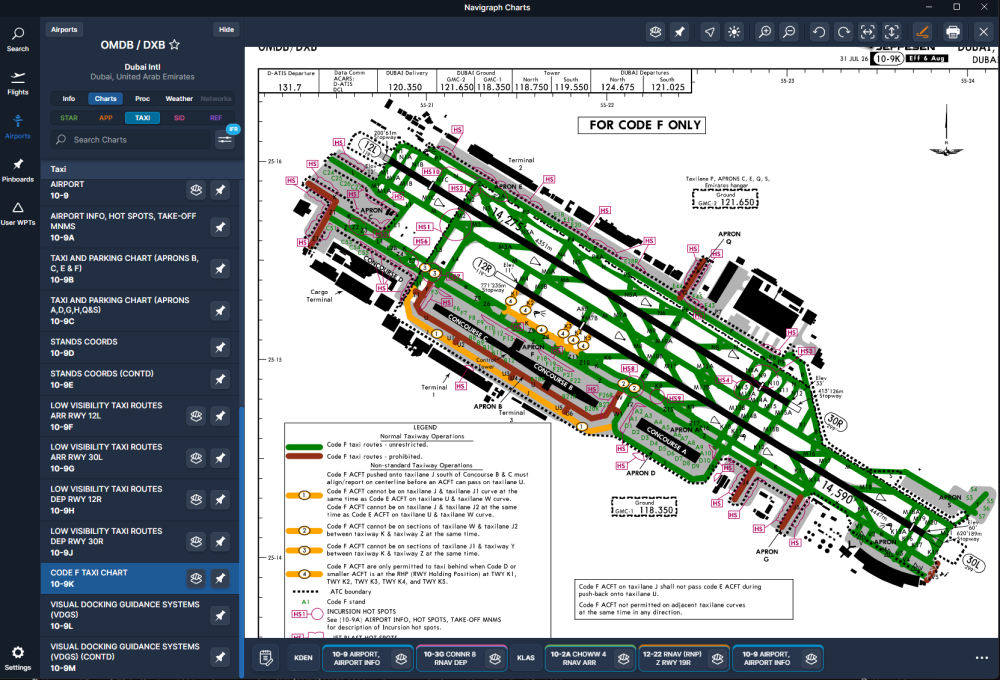
Task: Open the Flights sidebar icon
Action: [18, 83]
